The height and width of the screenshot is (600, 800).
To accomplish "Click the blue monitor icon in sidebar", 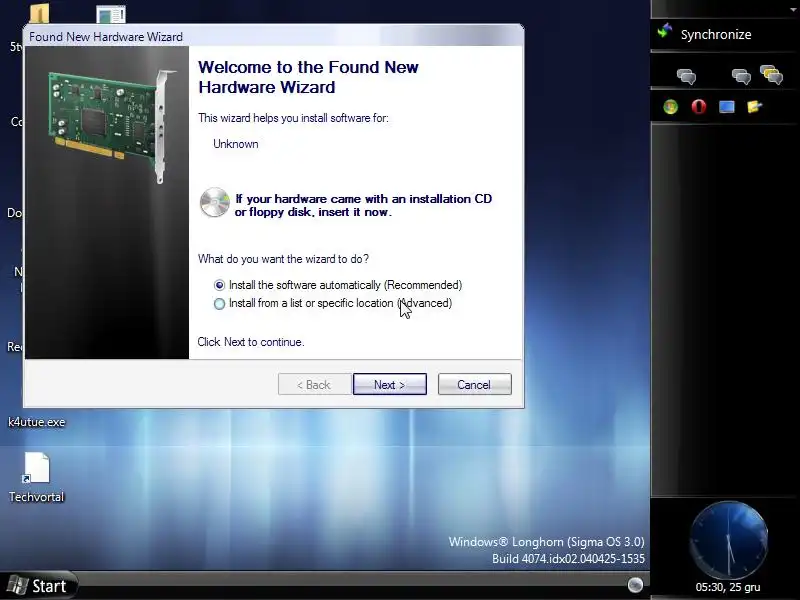I will click(727, 107).
